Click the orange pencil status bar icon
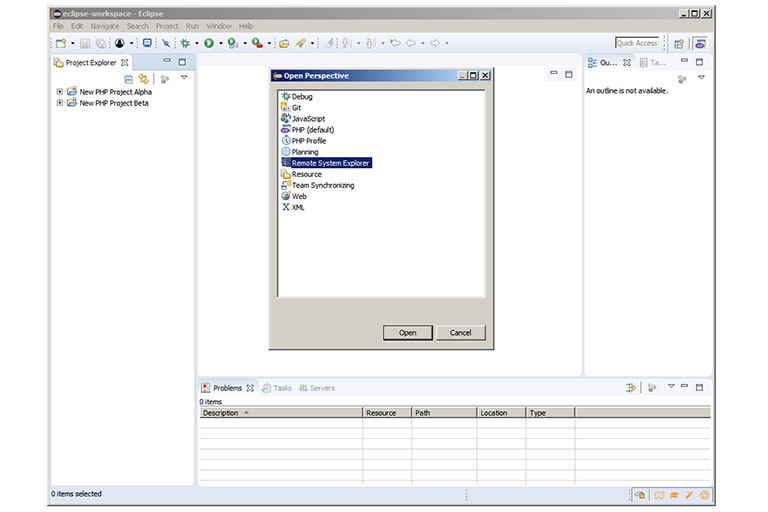This screenshot has height=512, width=768. tap(689, 495)
